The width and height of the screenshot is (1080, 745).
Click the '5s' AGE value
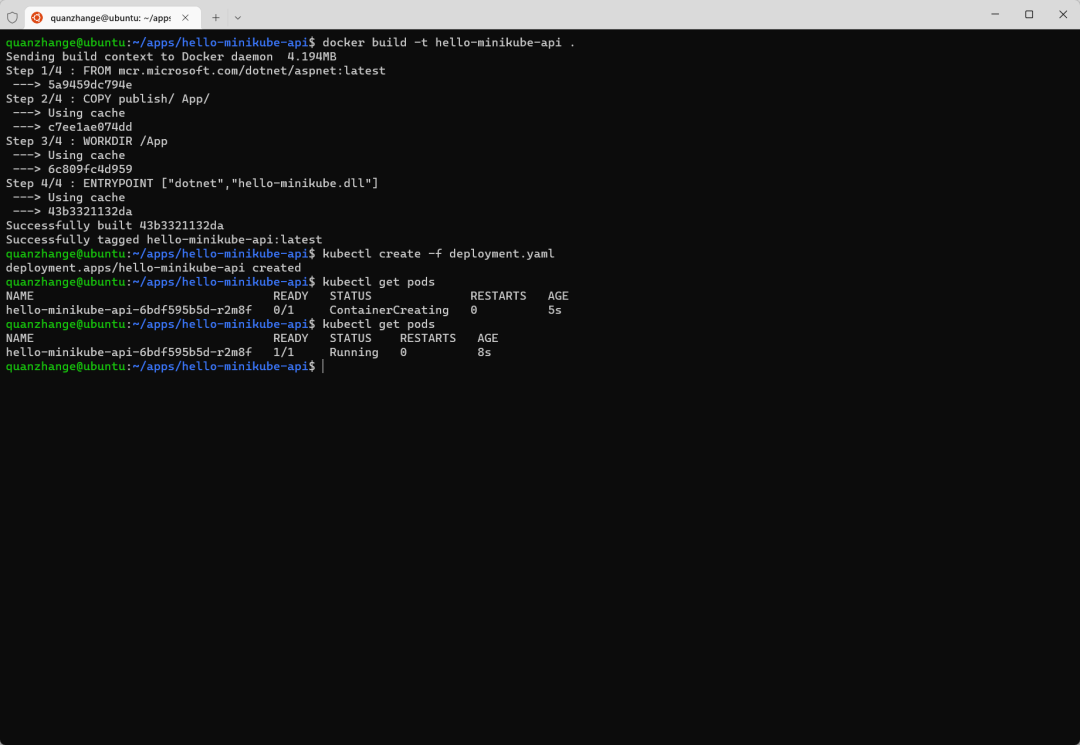point(554,311)
